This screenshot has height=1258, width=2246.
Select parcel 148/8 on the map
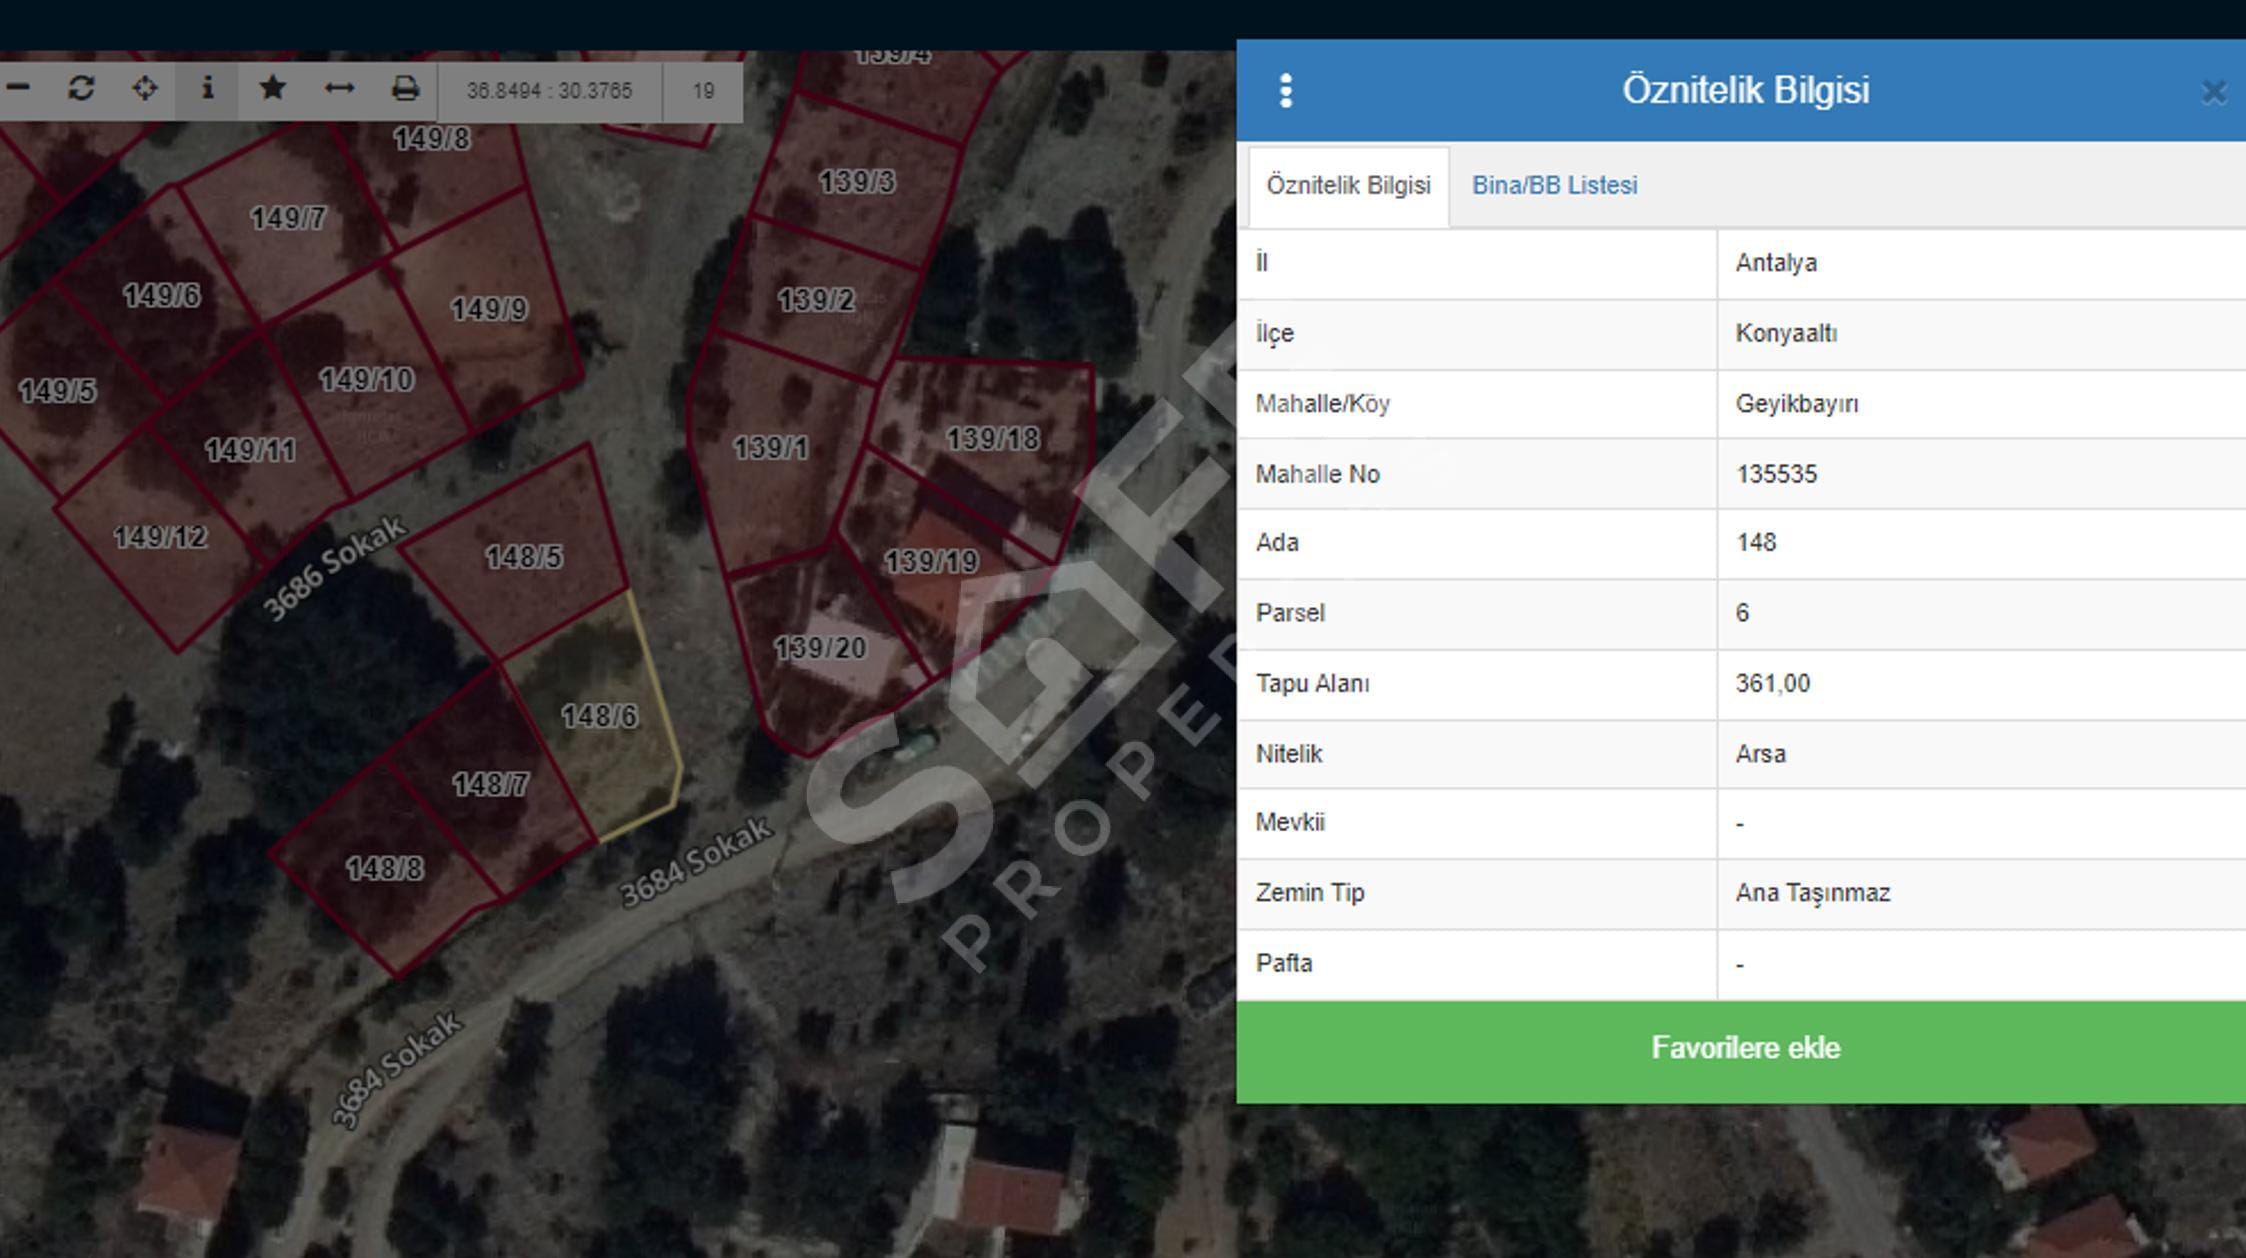coord(385,870)
